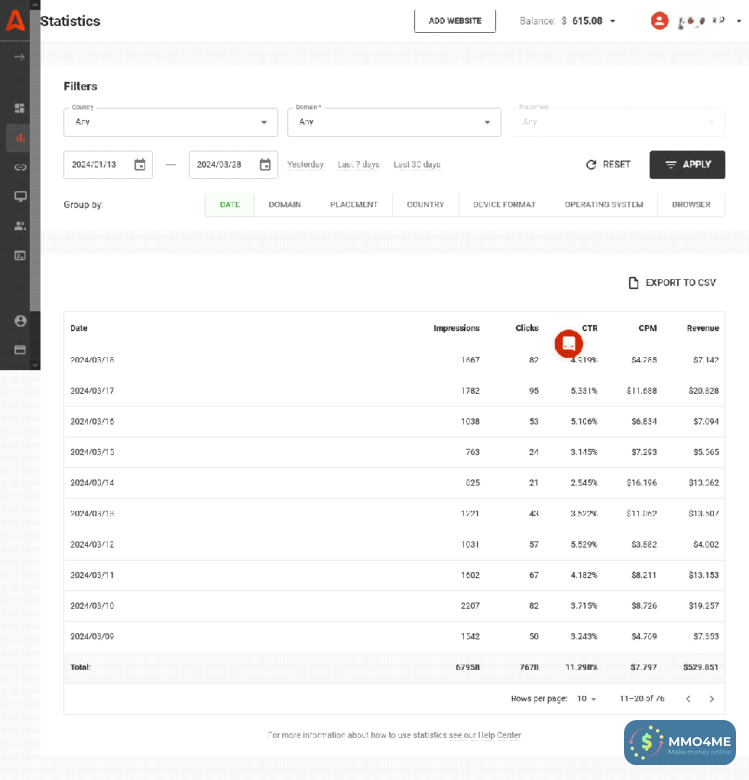This screenshot has width=749, height=780.
Task: Sort by the Clicks column header
Action: point(527,328)
